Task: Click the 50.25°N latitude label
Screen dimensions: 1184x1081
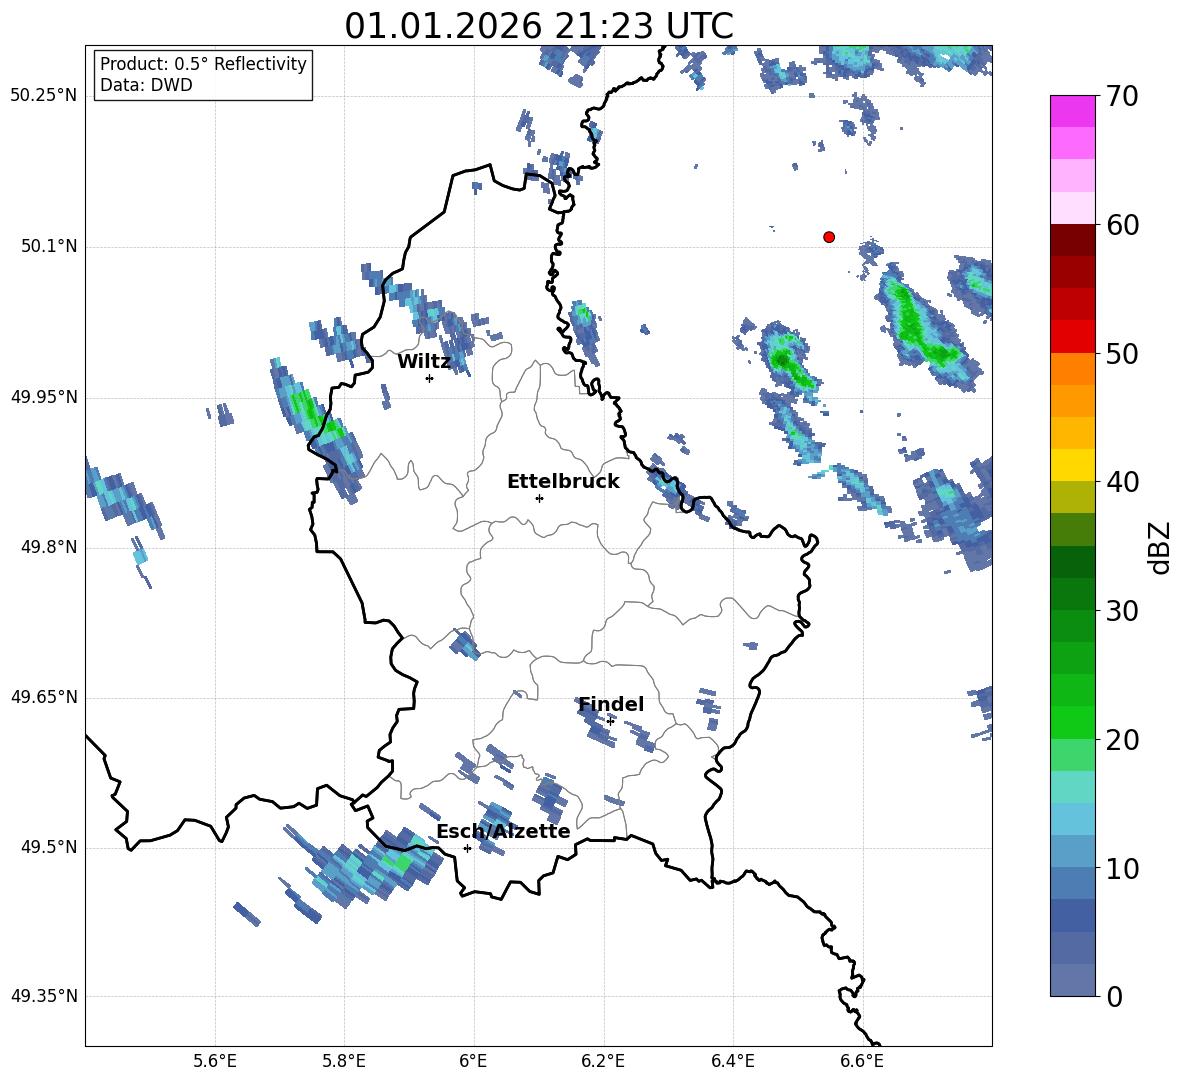Action: click(x=44, y=96)
